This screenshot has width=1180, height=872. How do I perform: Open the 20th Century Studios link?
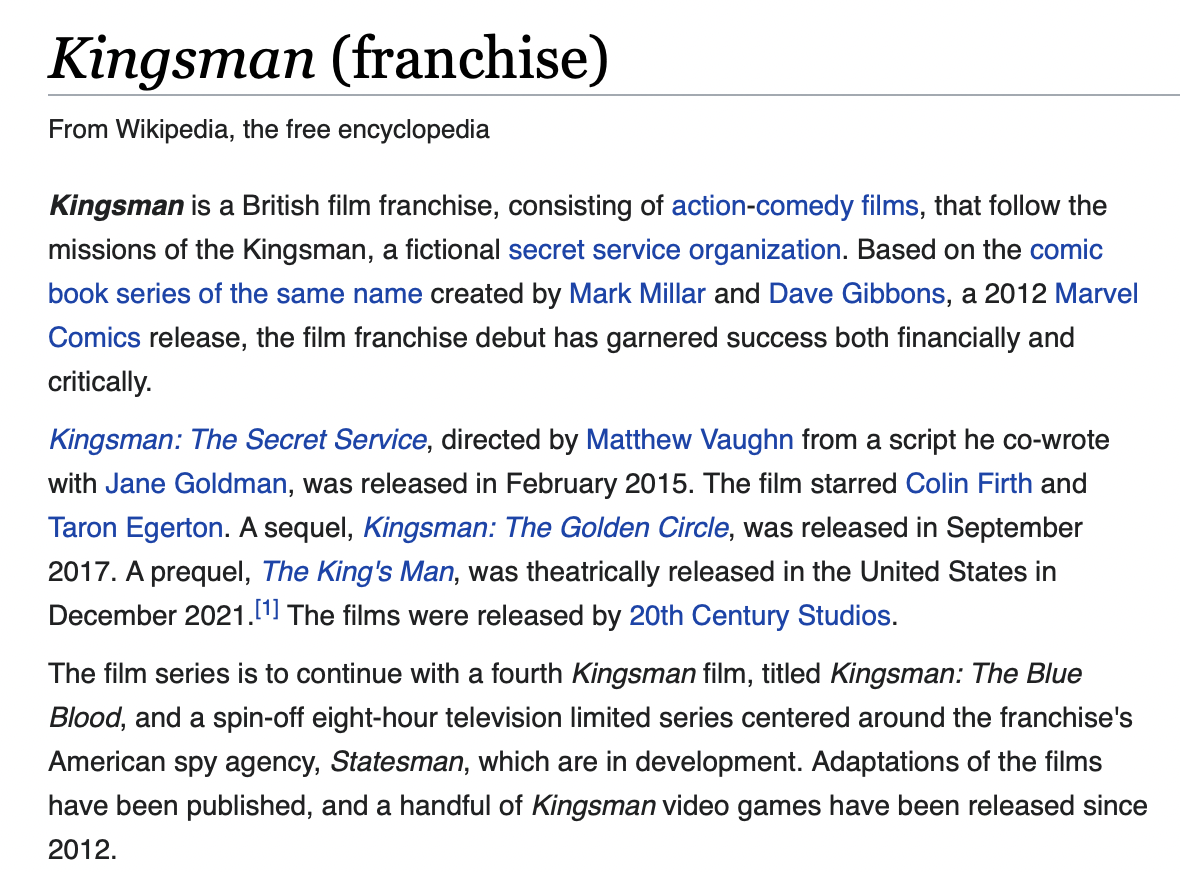point(759,615)
